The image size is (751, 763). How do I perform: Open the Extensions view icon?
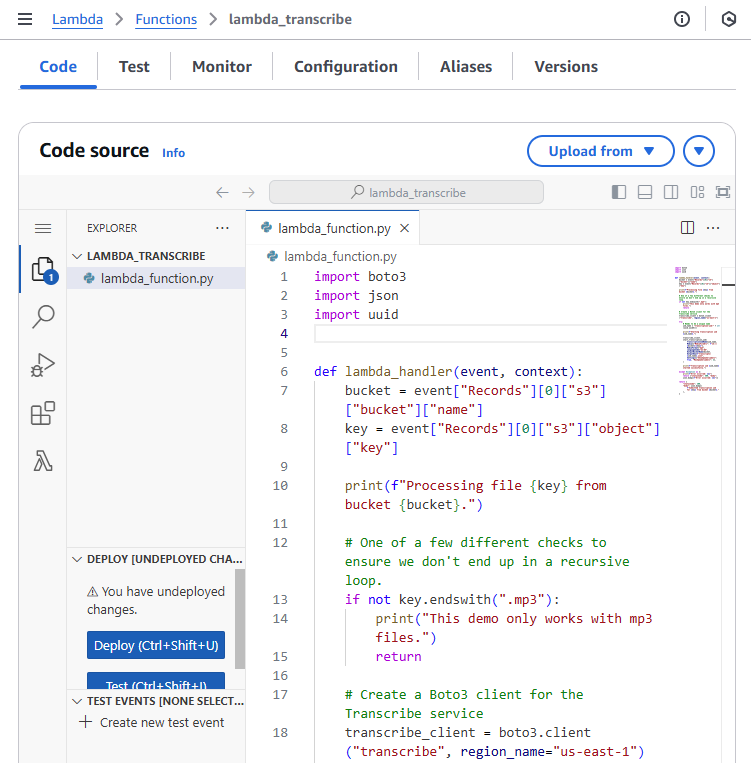[x=43, y=413]
